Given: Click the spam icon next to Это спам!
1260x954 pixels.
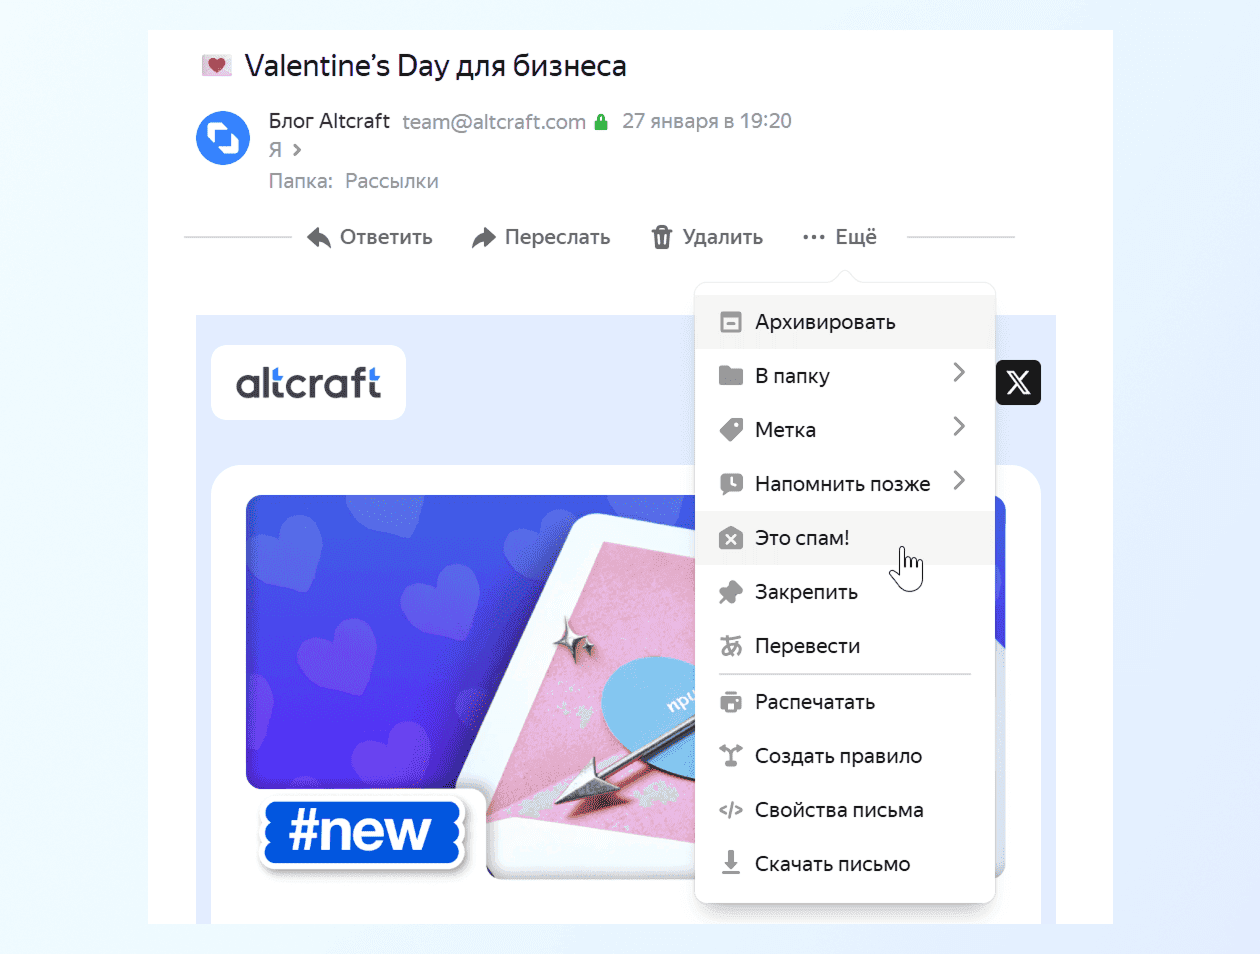Looking at the screenshot, I should coord(731,538).
